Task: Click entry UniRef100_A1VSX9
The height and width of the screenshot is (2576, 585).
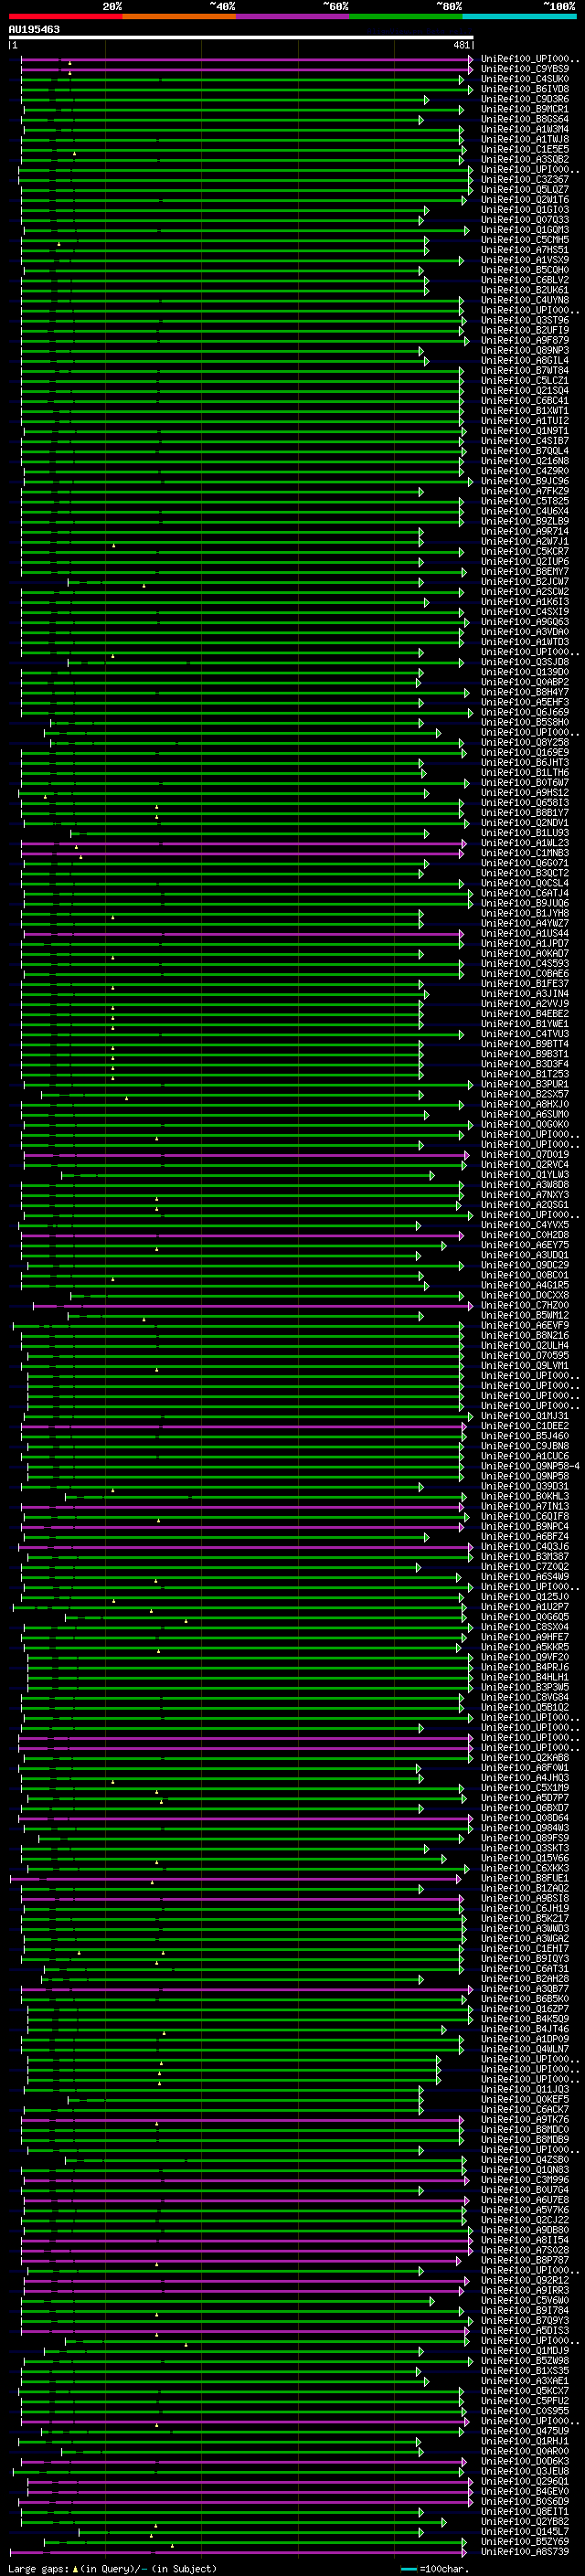Action: 525,260
